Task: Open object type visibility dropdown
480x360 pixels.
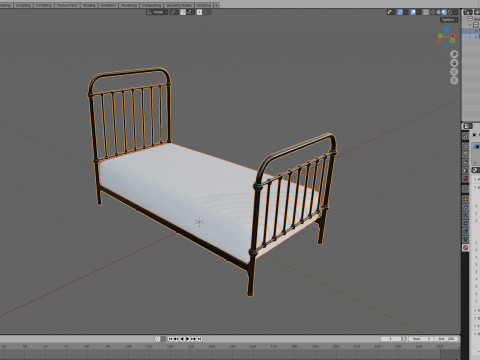Action: click(391, 12)
